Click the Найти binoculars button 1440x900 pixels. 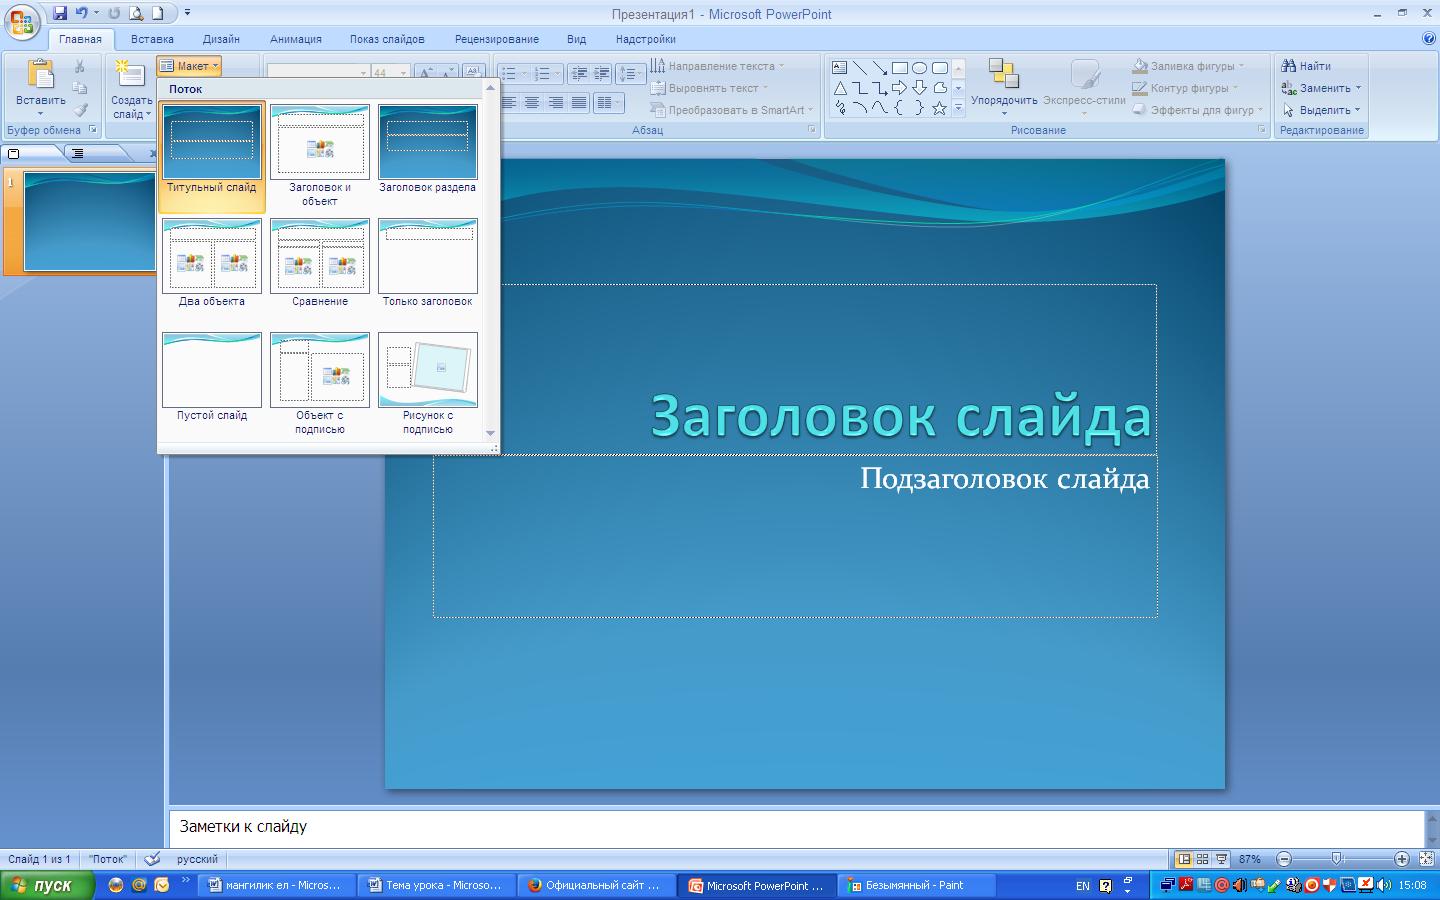1306,66
